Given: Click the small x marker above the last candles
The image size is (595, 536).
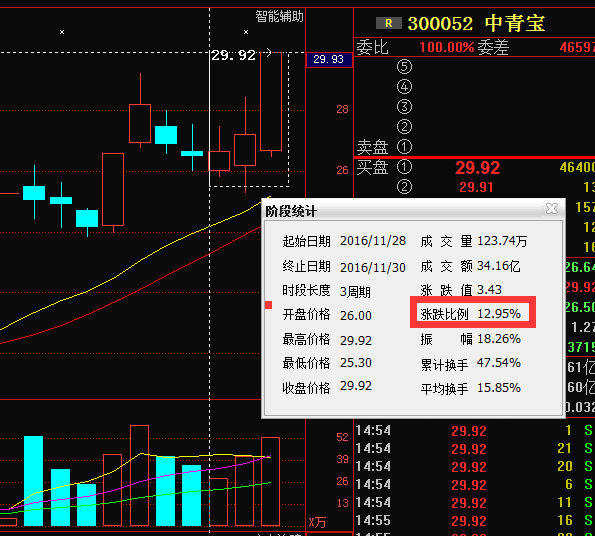Looking at the screenshot, I should (x=246, y=32).
